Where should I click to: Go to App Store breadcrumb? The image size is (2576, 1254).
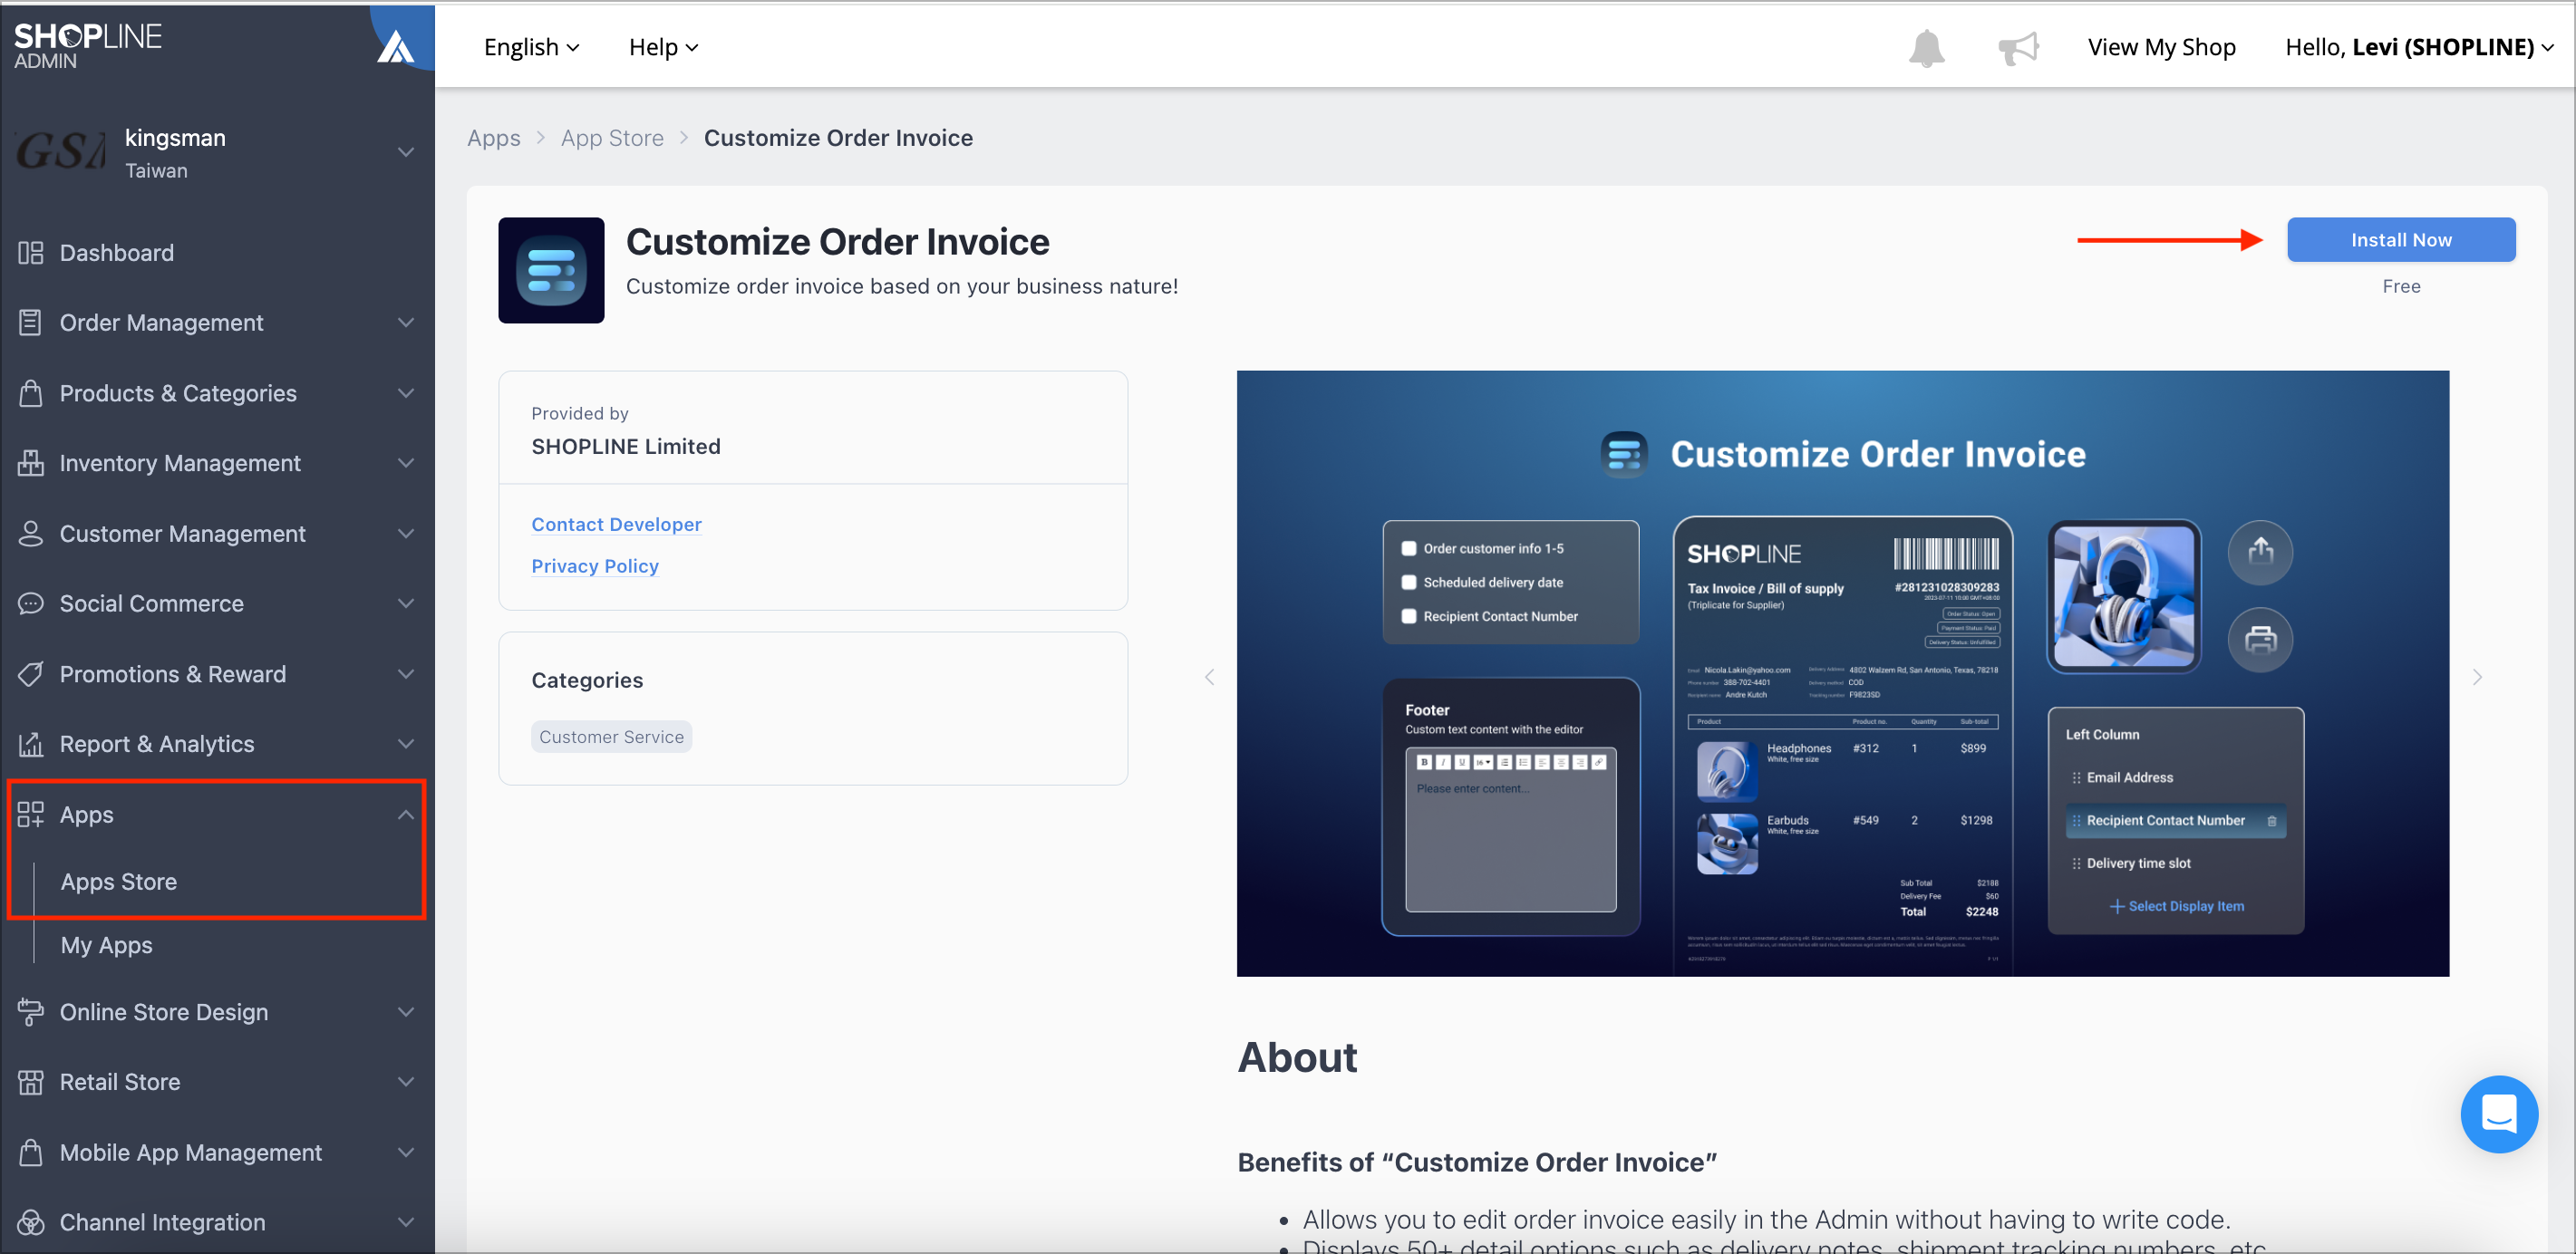coord(612,138)
